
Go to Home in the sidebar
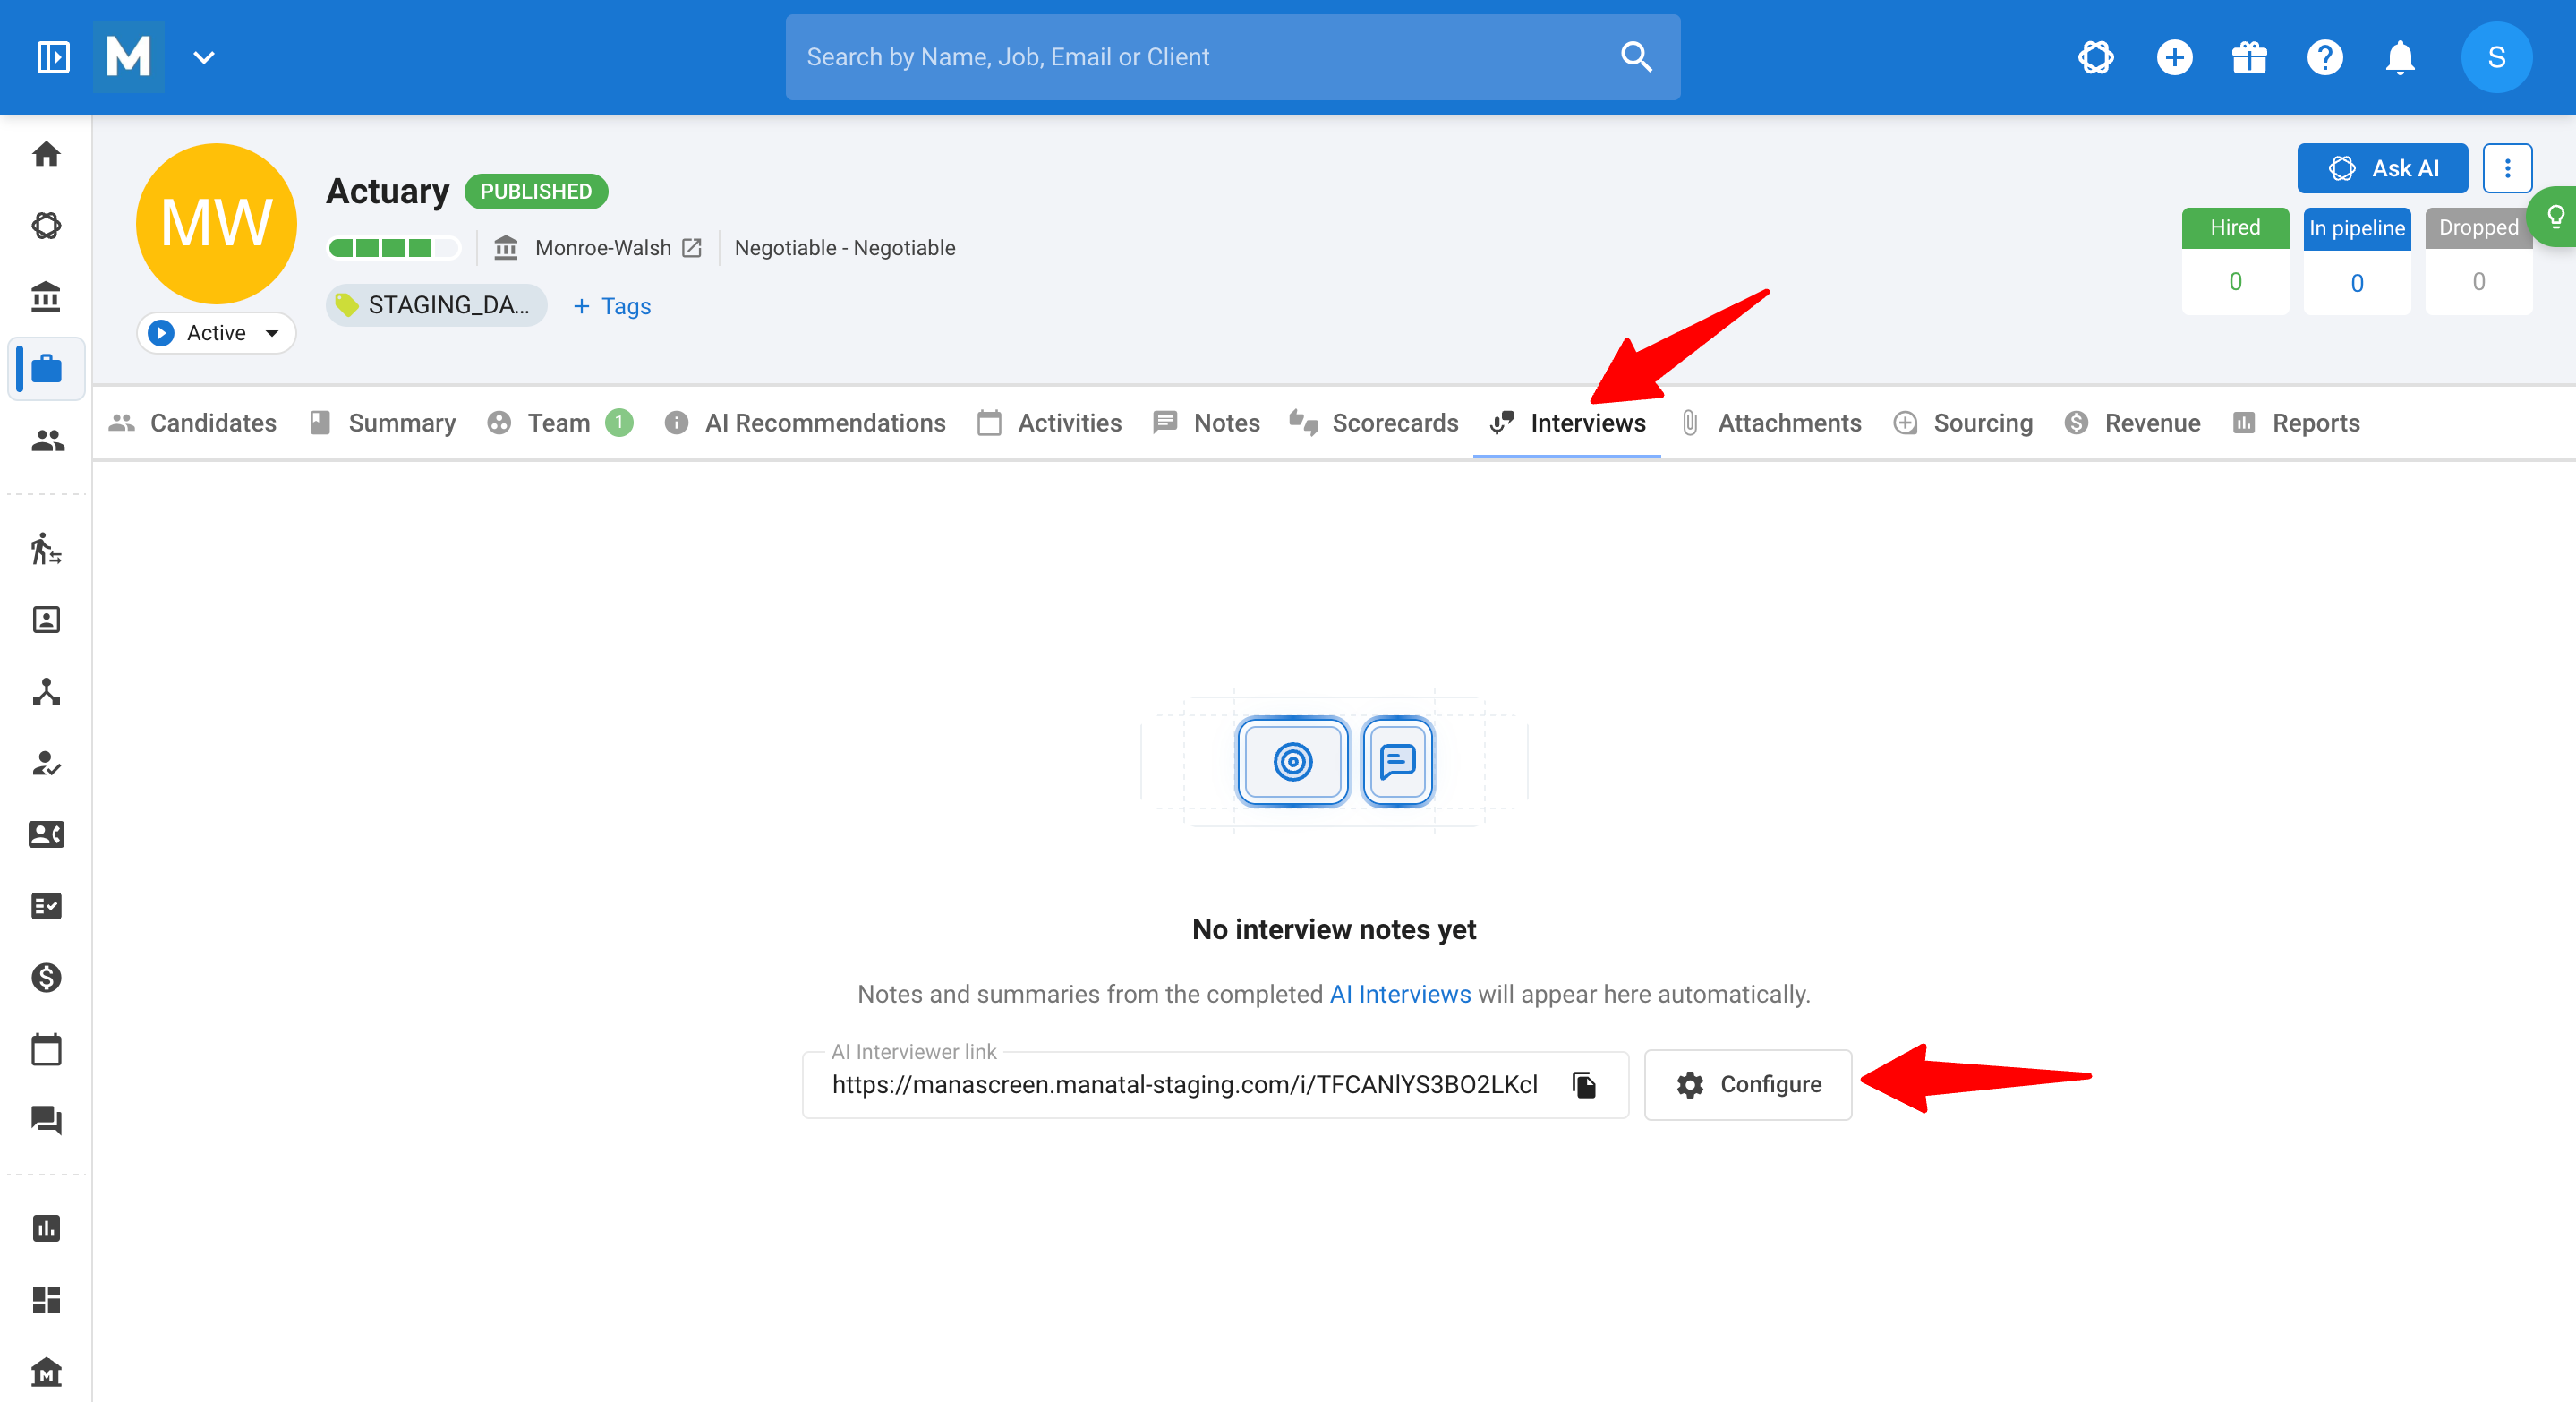tap(47, 154)
